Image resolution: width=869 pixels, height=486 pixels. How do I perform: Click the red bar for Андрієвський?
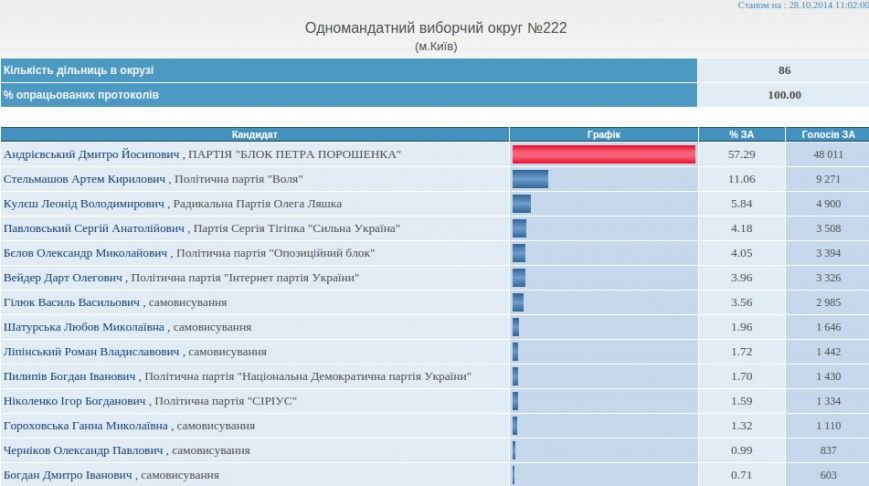(x=604, y=154)
